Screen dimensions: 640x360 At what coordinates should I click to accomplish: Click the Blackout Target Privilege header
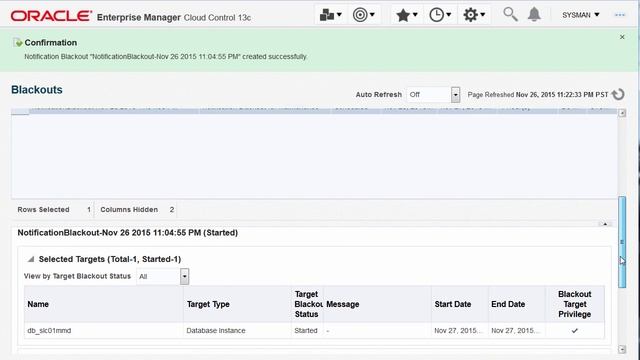click(x=575, y=304)
